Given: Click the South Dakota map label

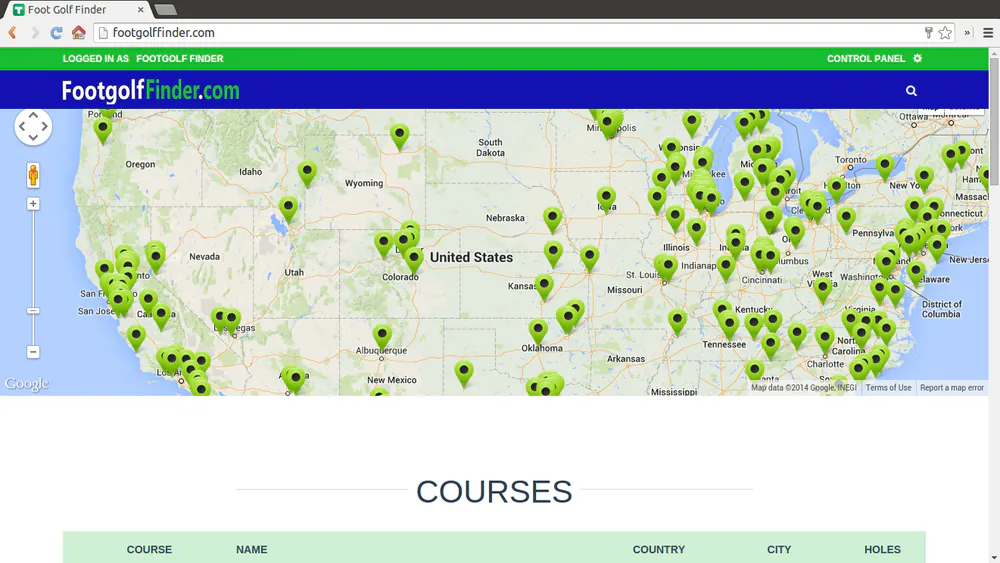Looking at the screenshot, I should pos(490,147).
